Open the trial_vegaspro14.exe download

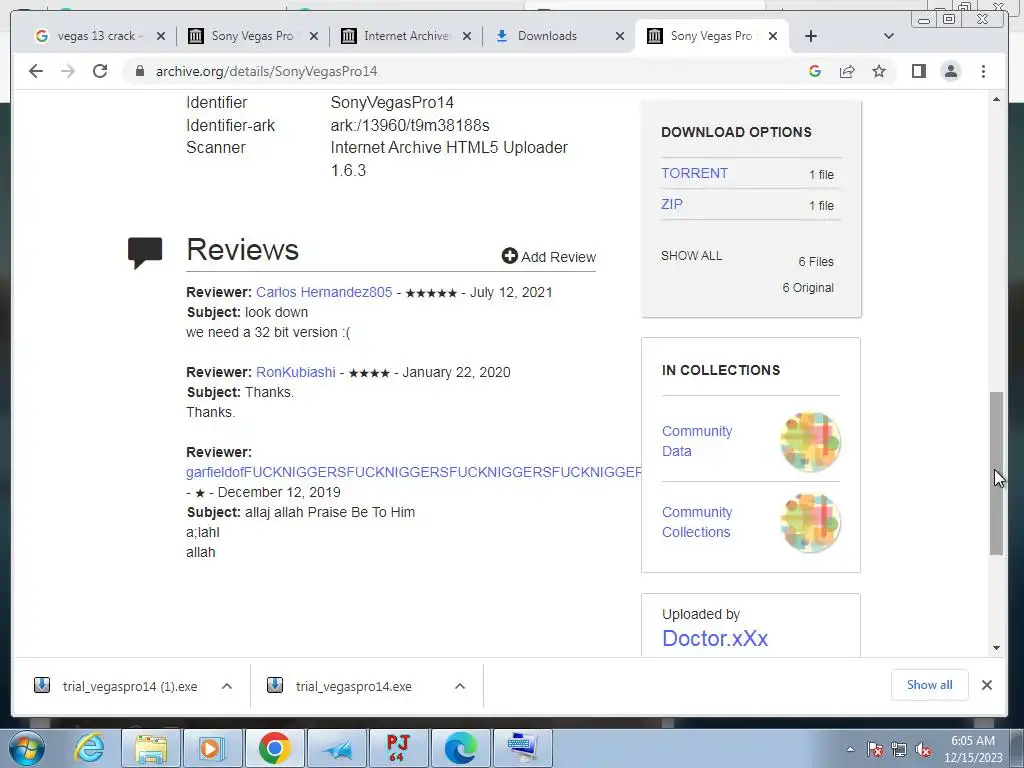353,686
